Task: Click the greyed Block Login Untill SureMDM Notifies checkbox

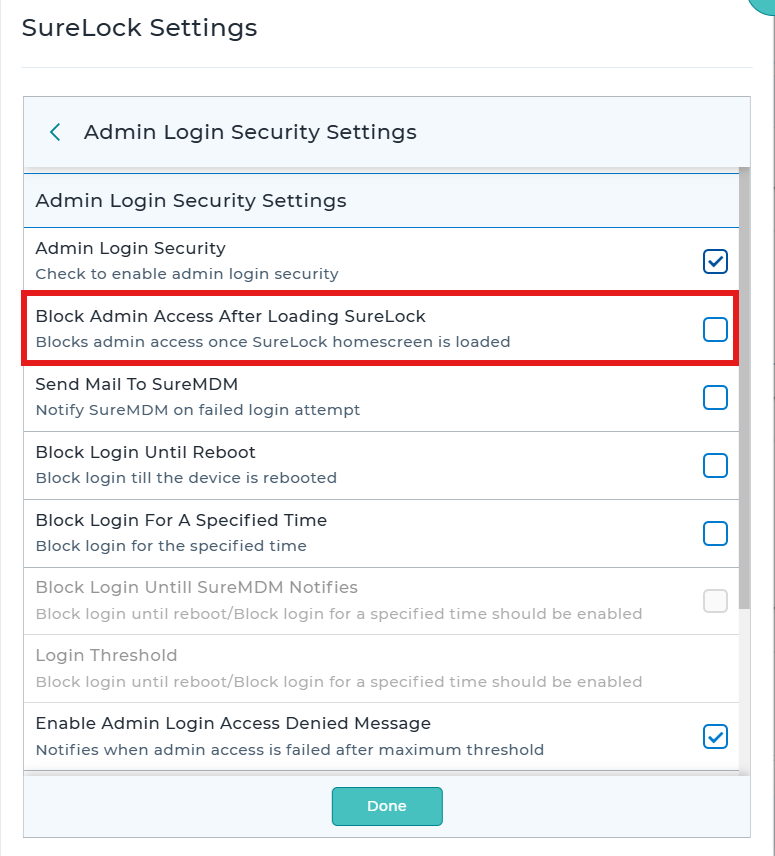Action: [x=715, y=601]
